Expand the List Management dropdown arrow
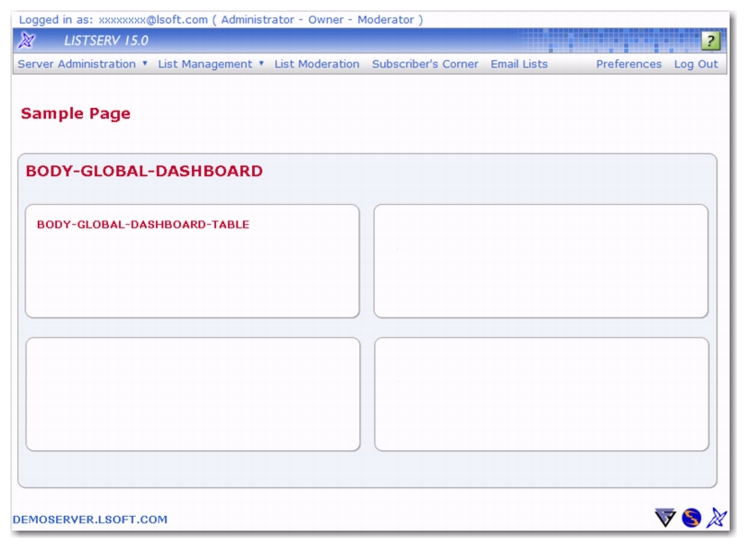 261,63
